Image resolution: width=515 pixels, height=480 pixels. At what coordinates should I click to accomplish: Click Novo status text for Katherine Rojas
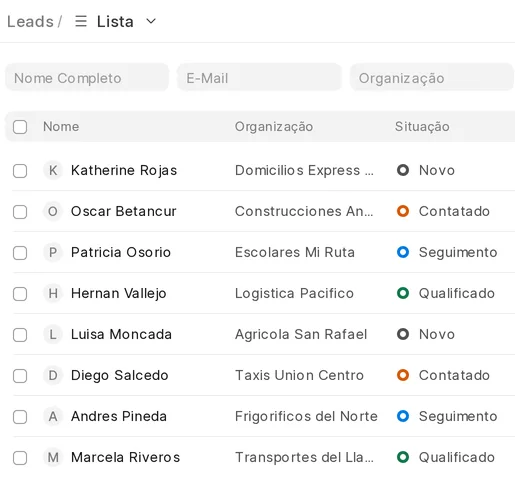pos(437,170)
